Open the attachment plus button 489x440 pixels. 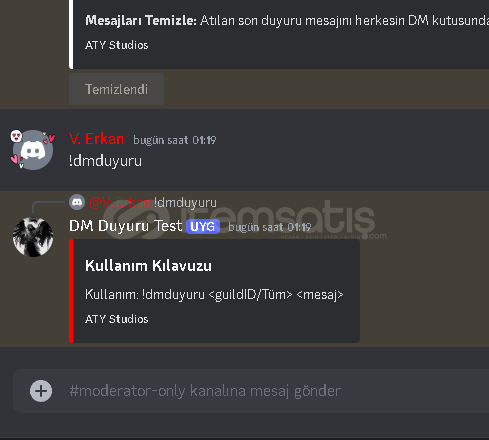pyautogui.click(x=41, y=391)
